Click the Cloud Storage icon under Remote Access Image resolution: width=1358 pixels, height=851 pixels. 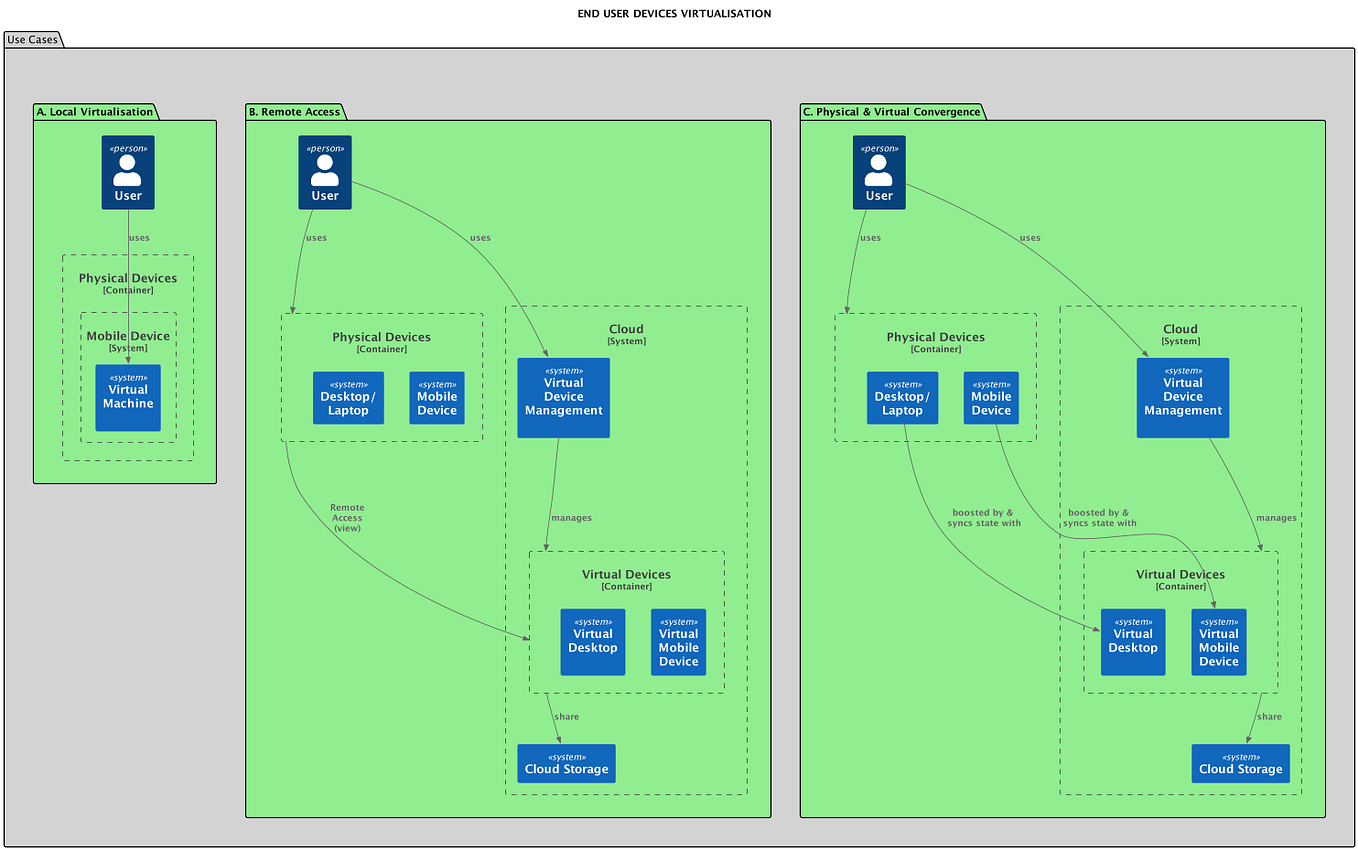566,763
